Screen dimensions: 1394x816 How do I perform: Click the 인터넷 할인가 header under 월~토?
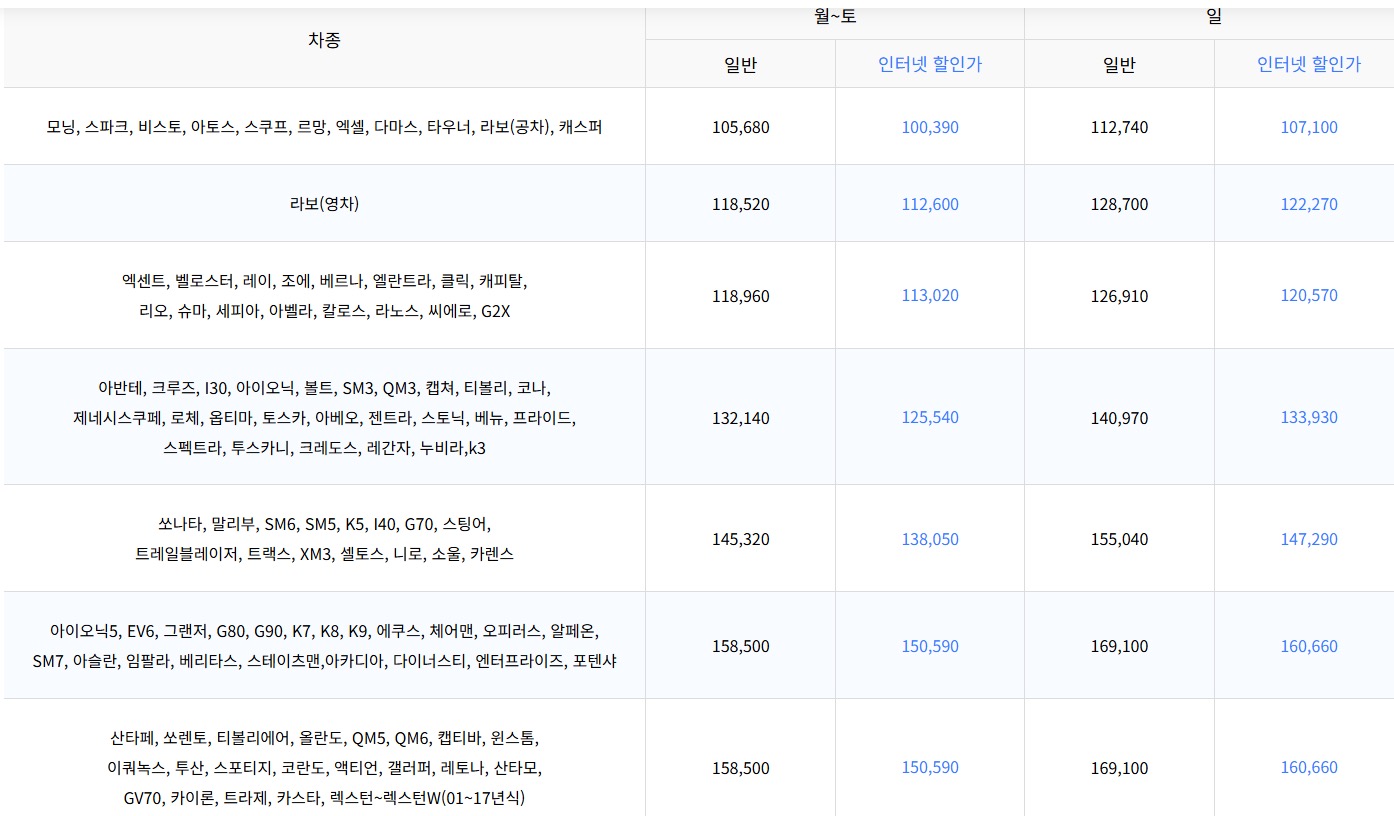tap(930, 64)
